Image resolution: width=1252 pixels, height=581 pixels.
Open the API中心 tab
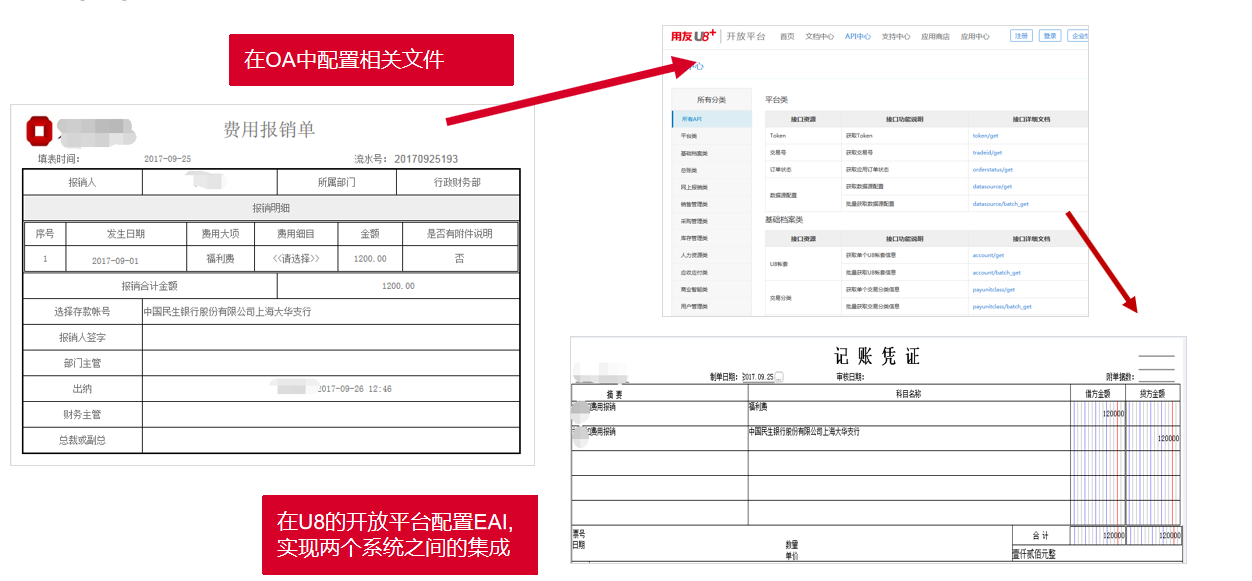[857, 36]
